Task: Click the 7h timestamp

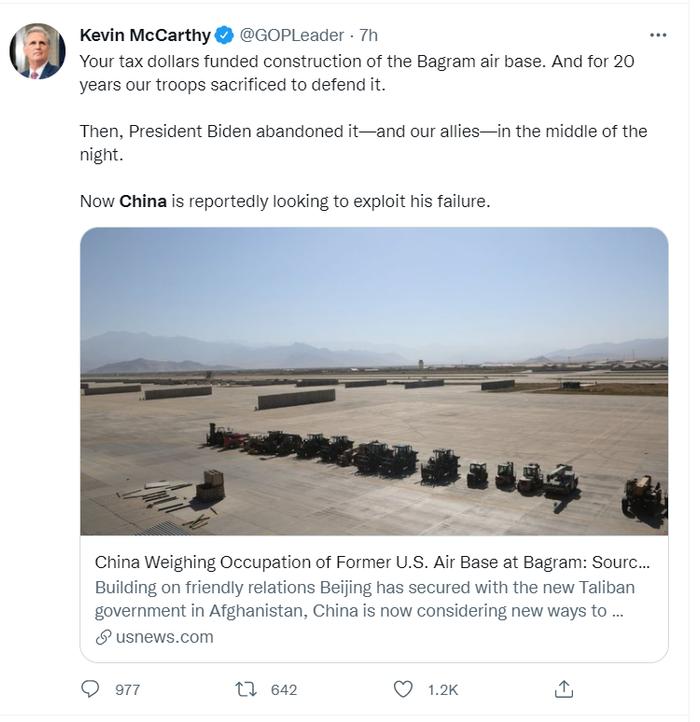Action: coord(368,35)
